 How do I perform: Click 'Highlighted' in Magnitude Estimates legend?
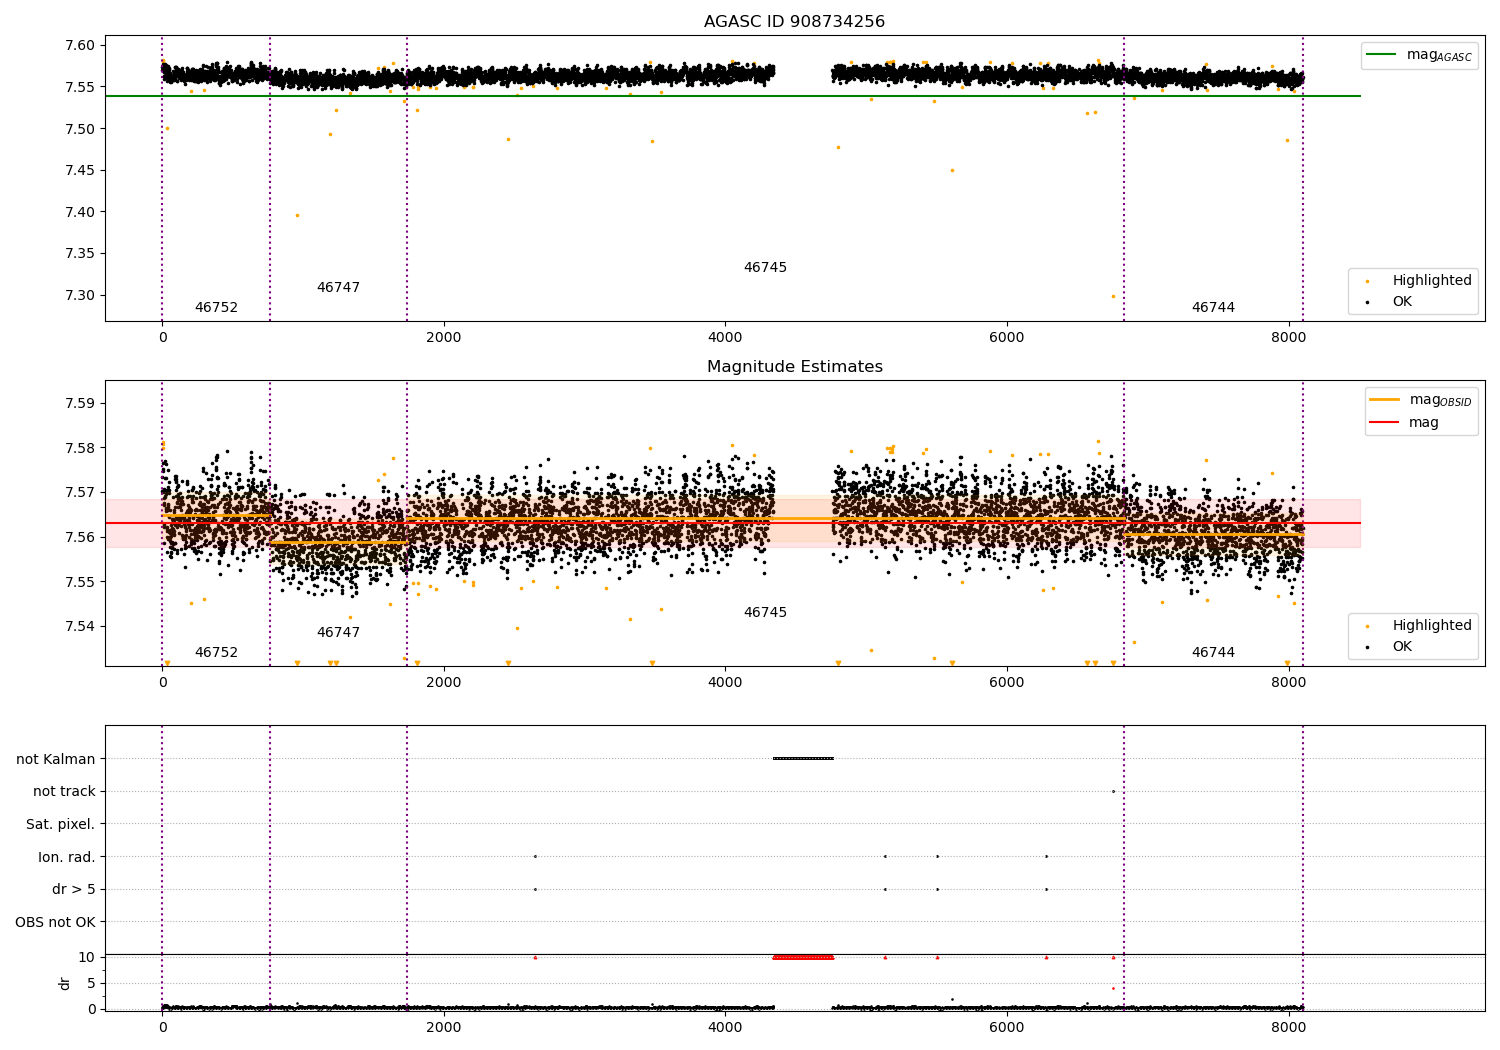[x=1432, y=626]
